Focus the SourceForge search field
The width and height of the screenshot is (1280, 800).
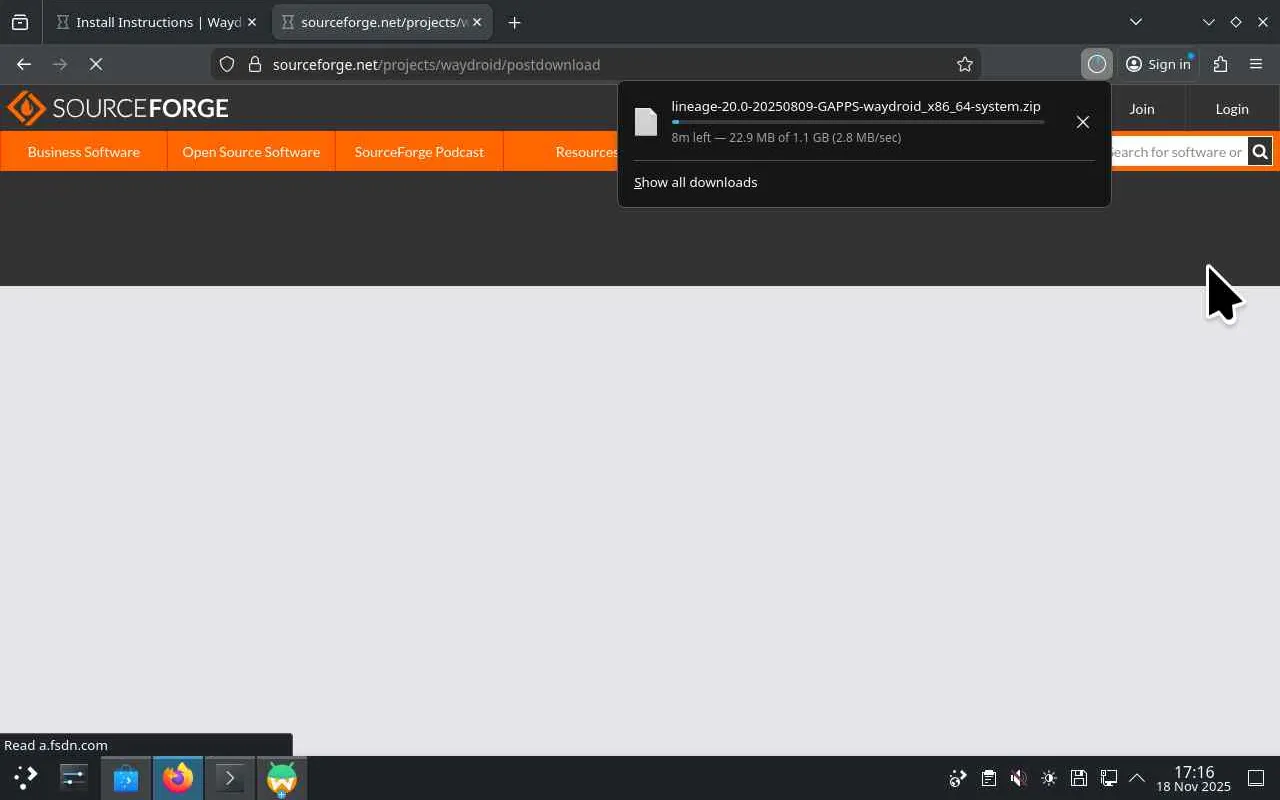pos(1178,152)
